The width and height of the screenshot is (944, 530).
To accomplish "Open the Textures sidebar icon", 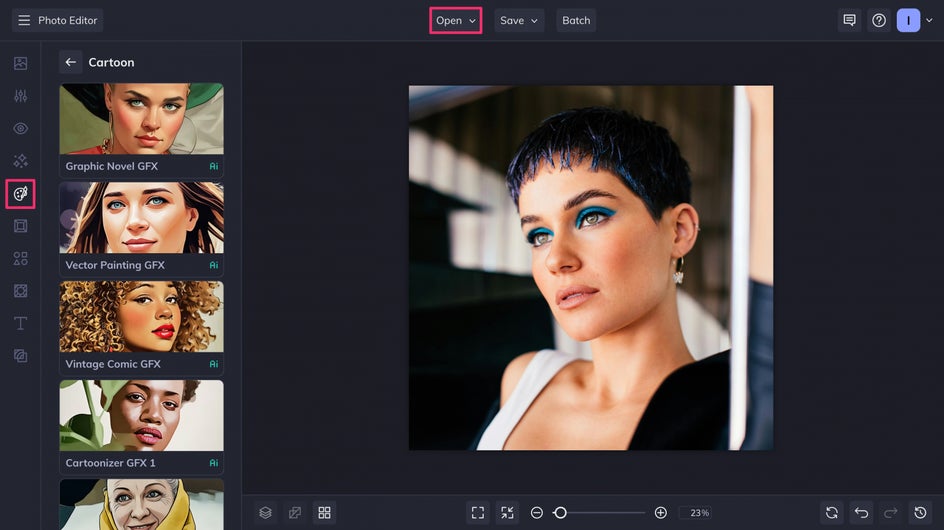I will (x=20, y=356).
